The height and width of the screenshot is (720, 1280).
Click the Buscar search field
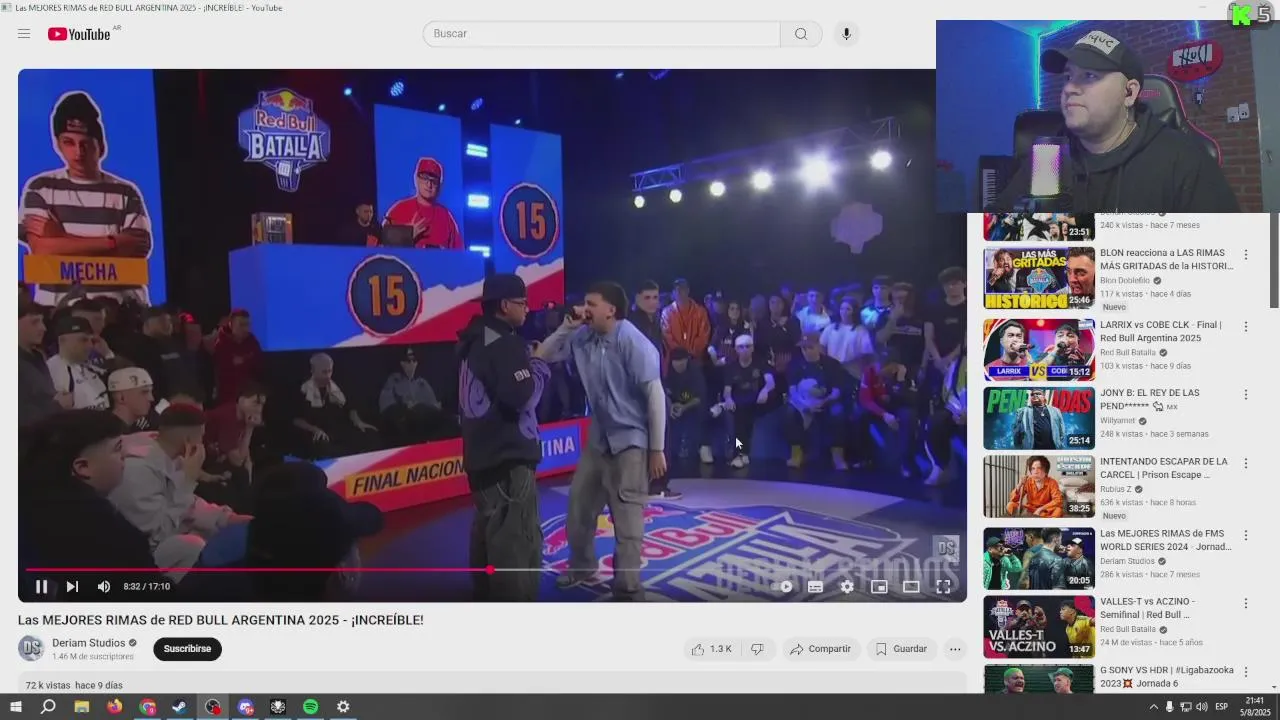601,34
